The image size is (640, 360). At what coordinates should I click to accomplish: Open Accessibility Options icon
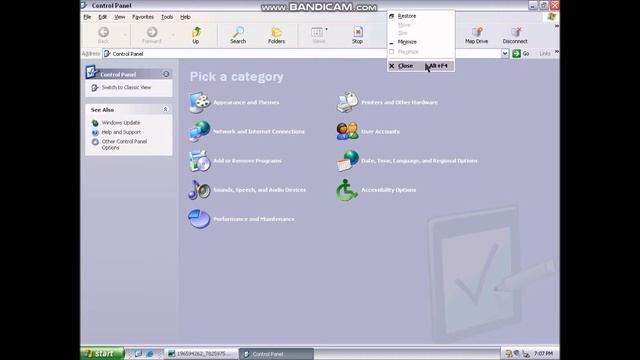click(347, 190)
